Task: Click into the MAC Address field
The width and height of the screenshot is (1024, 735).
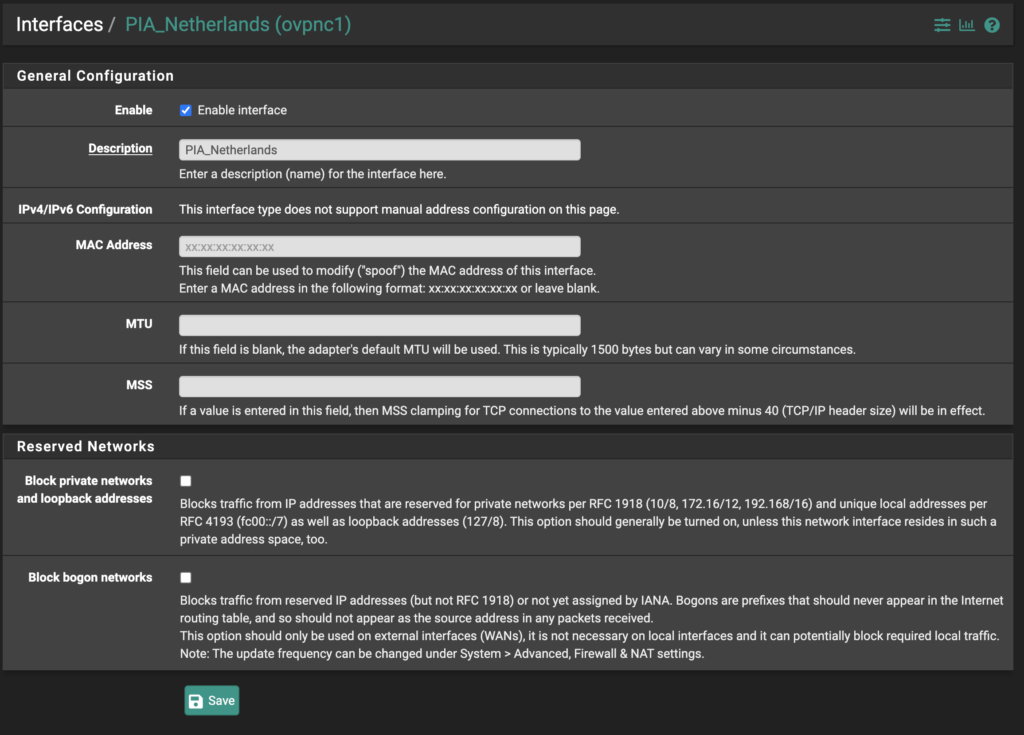Action: tap(379, 247)
